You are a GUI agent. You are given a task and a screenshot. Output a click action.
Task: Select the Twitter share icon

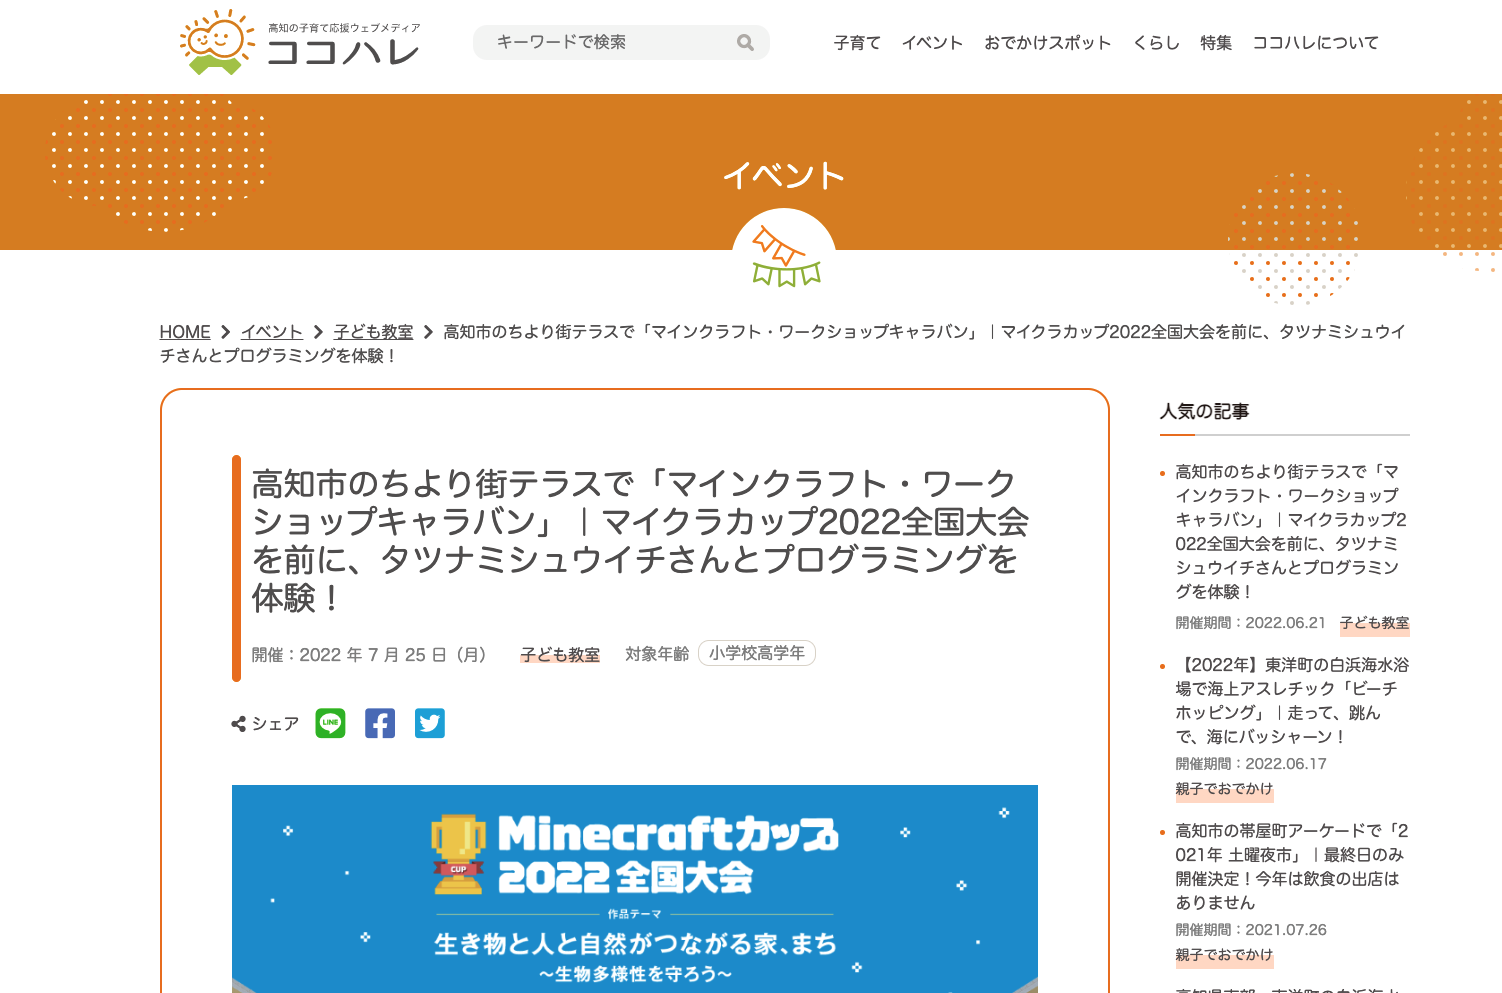[430, 723]
